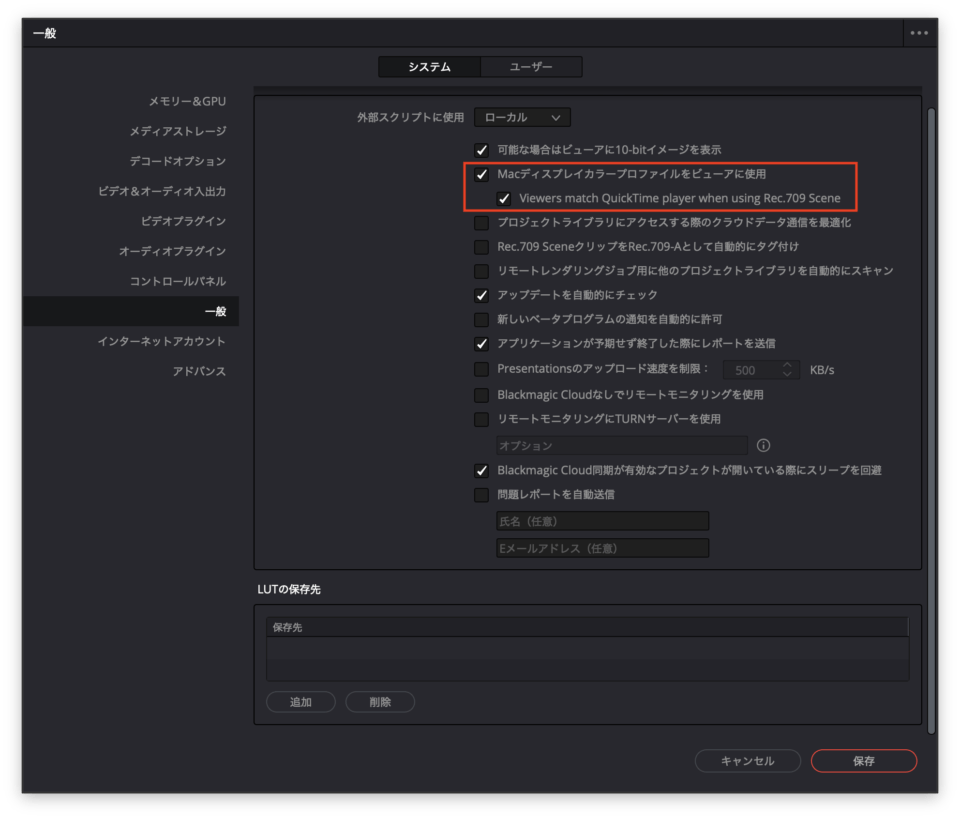
Task: Switch to the ユーザー tab
Action: [531, 67]
